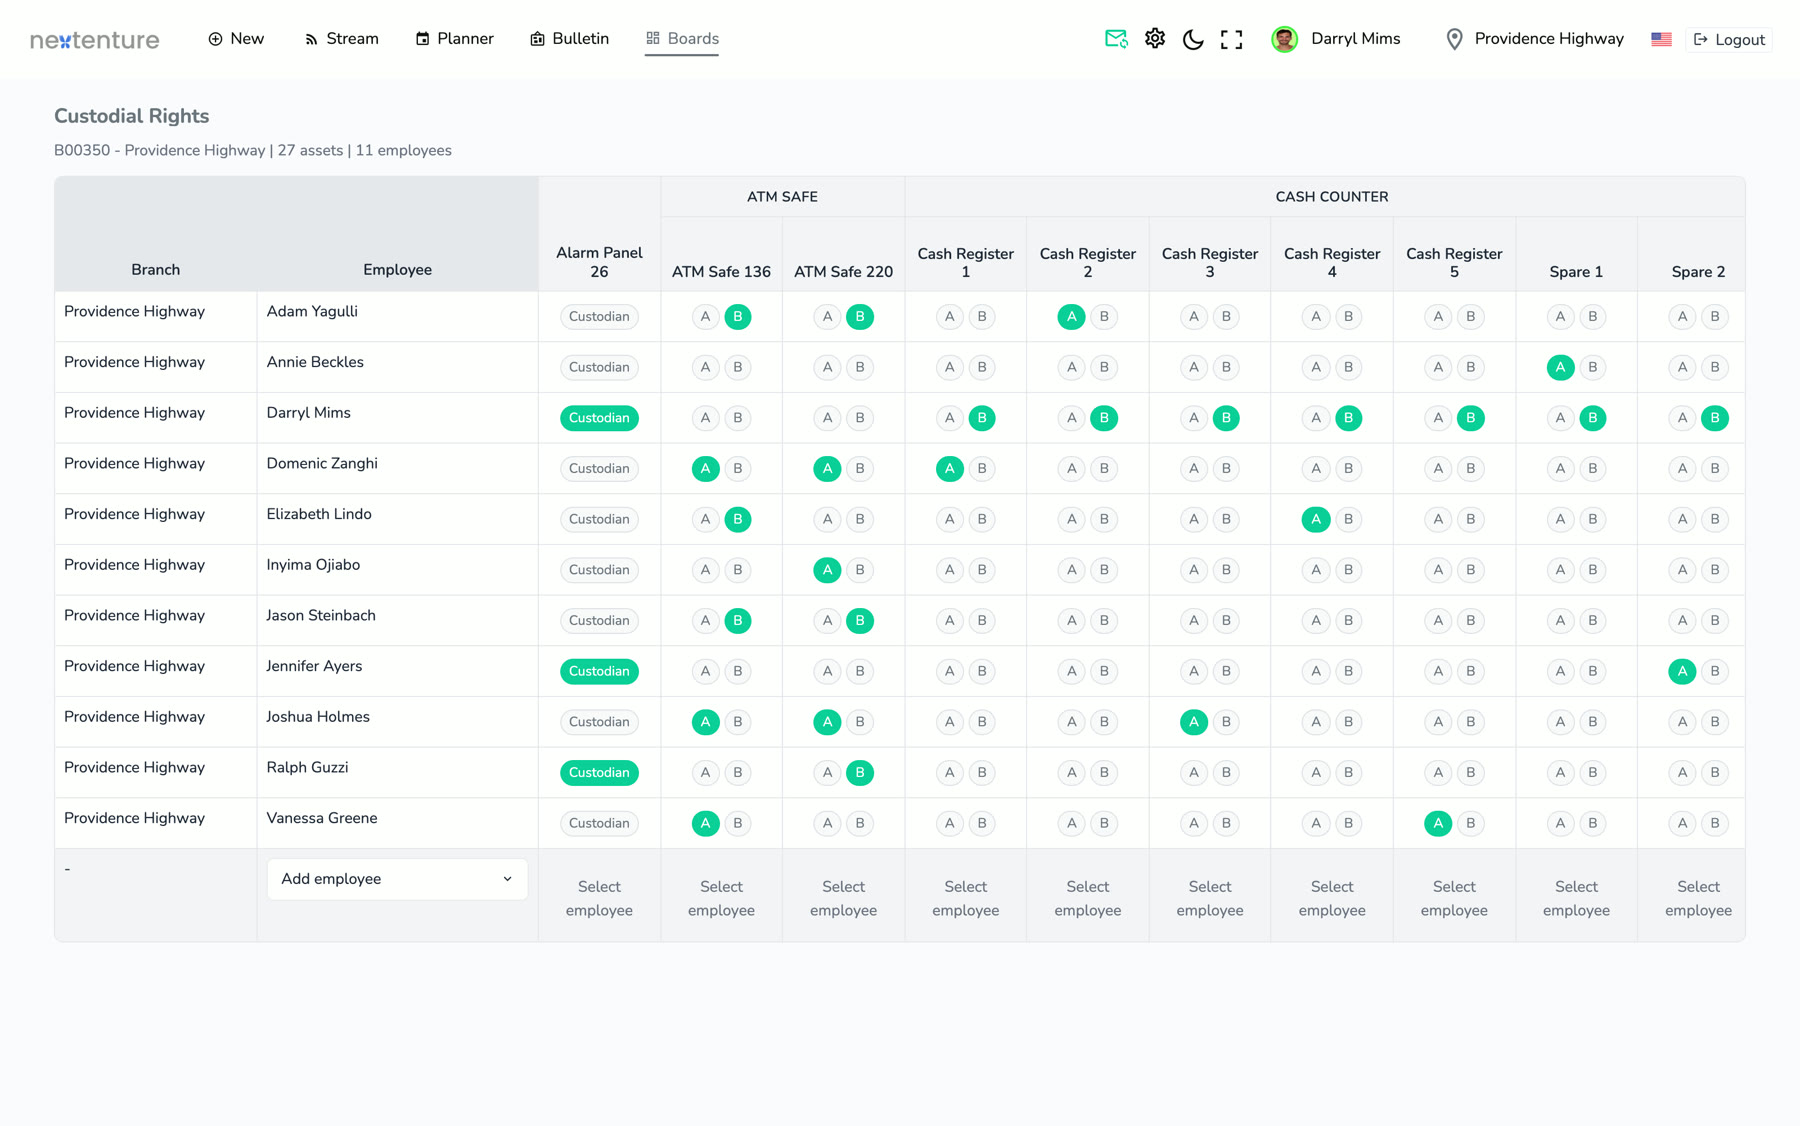Toggle Custodian for Jennifer Ayers

click(599, 671)
